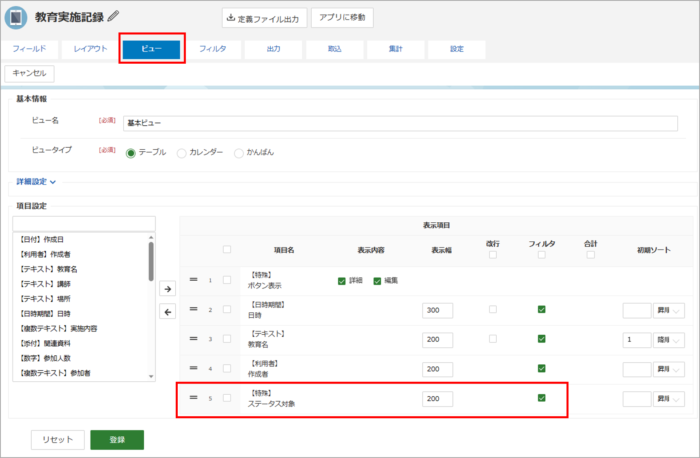The height and width of the screenshot is (458, 700).
Task: Click sort priority field for 教育名 row
Action: (637, 340)
